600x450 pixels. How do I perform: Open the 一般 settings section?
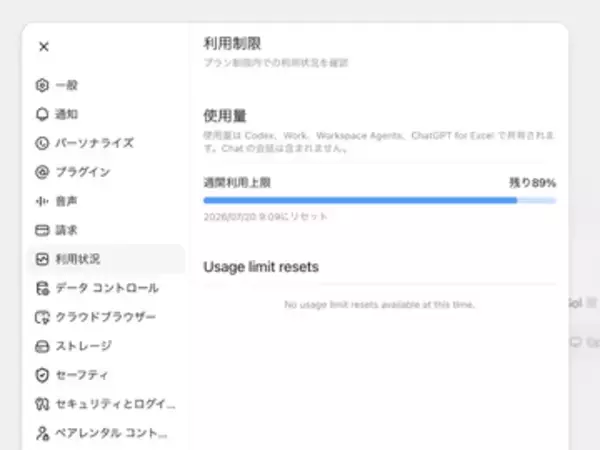[x=106, y=85]
